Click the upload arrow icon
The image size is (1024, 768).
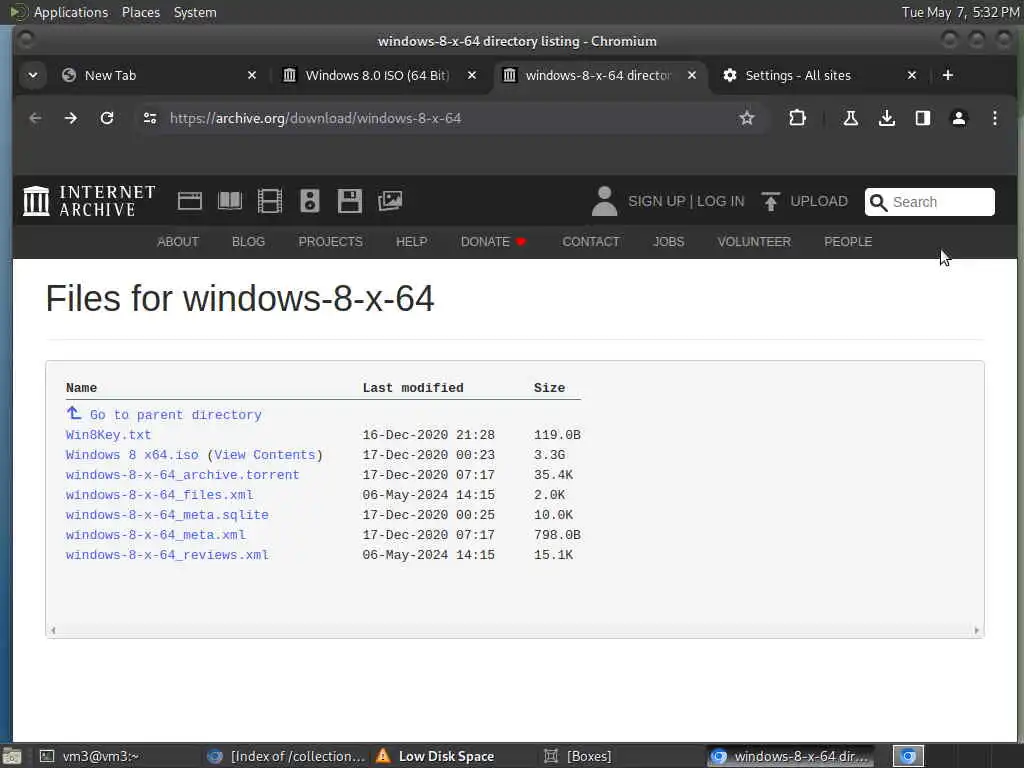coord(771,201)
